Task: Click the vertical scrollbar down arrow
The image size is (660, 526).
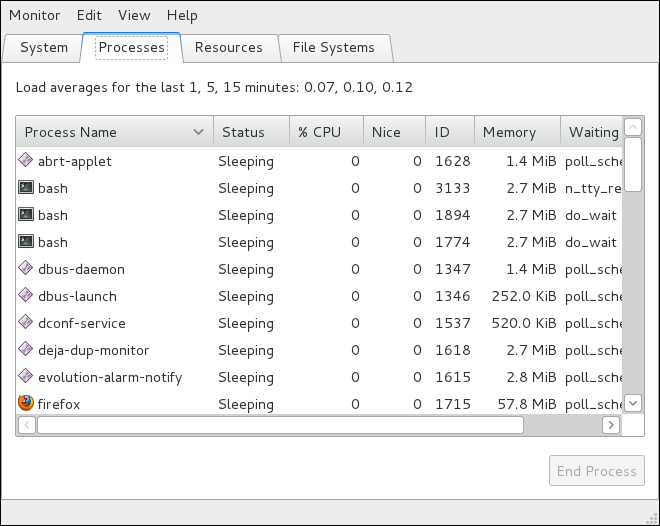Action: click(633, 403)
